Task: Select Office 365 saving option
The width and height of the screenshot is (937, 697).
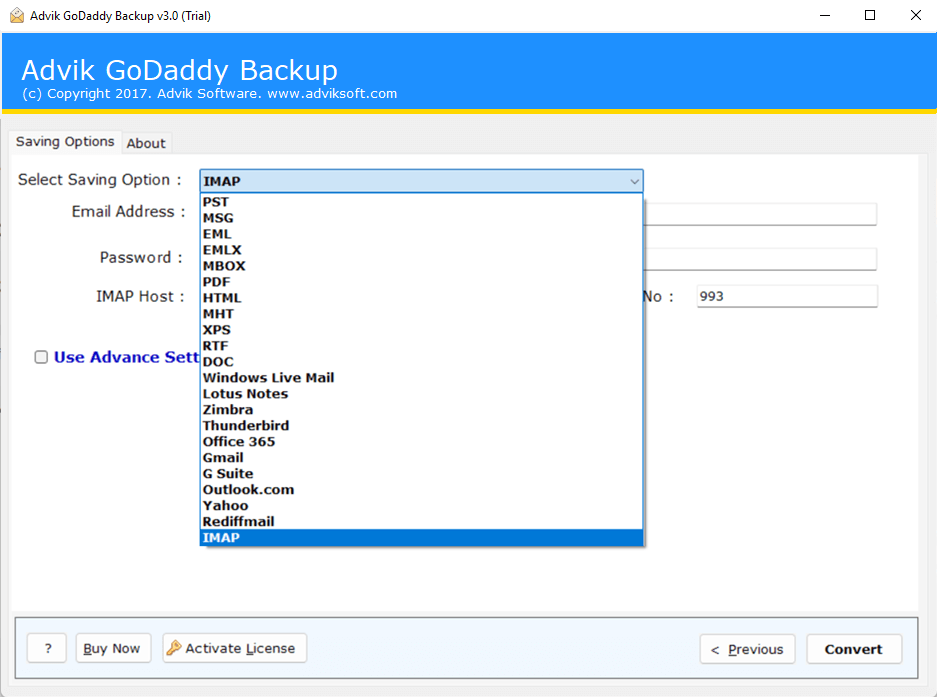Action: pos(421,442)
